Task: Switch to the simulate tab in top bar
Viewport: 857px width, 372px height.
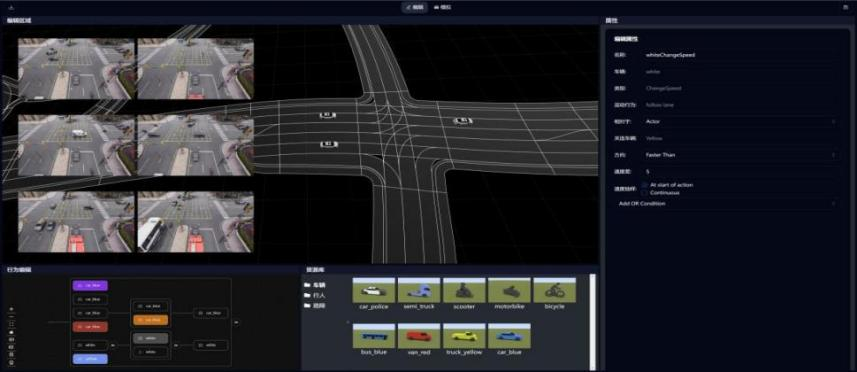Action: click(442, 8)
